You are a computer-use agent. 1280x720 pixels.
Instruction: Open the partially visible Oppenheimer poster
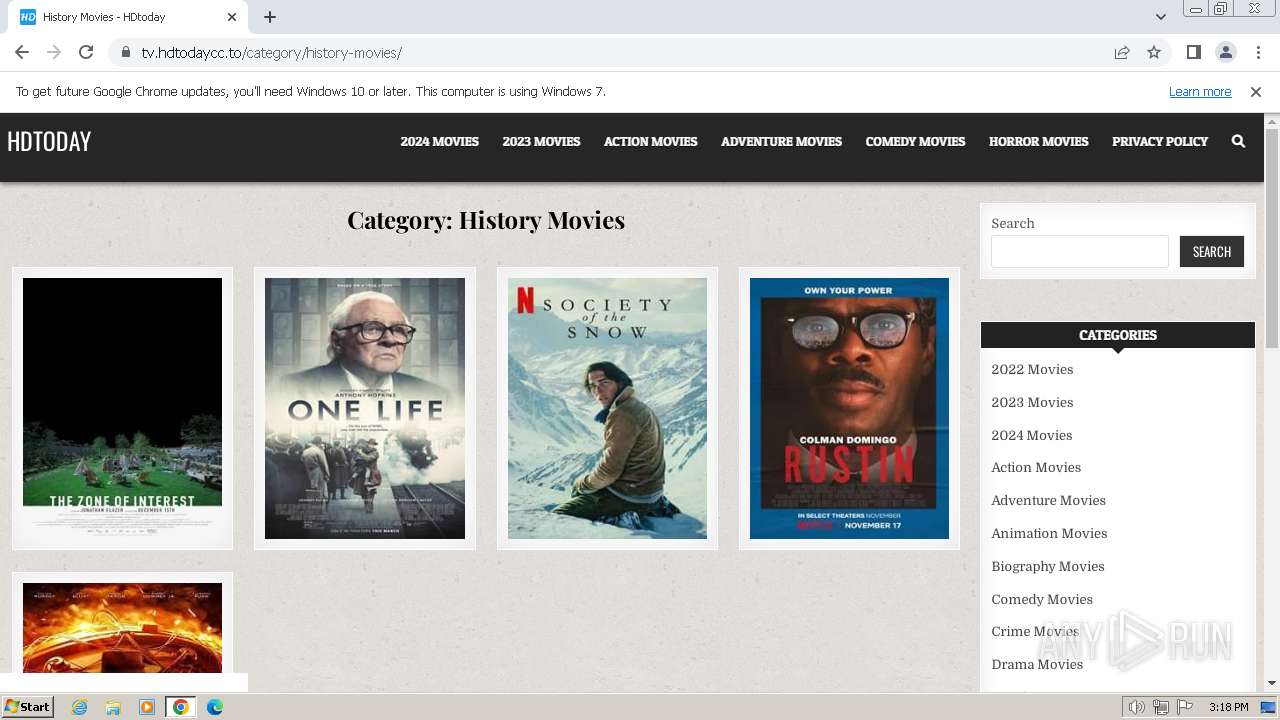pyautogui.click(x=122, y=627)
